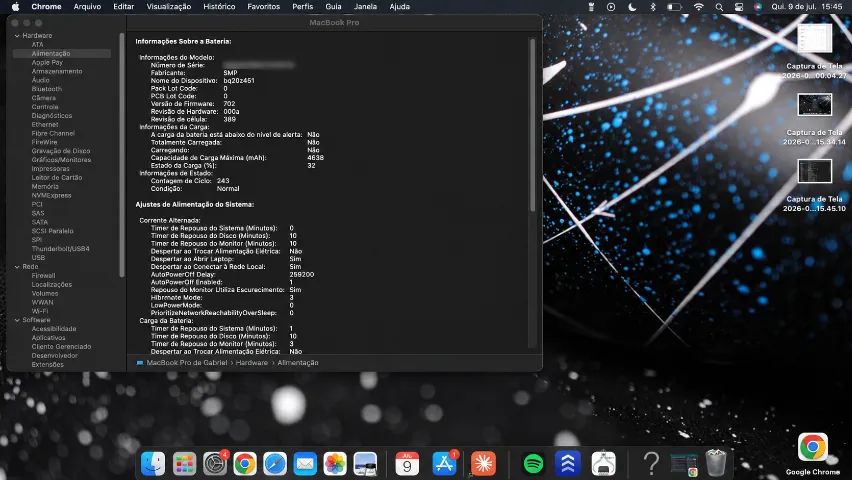Screen dimensions: 852x480
Task: Select Alimentação in the sidebar
Action: (x=61, y=53)
